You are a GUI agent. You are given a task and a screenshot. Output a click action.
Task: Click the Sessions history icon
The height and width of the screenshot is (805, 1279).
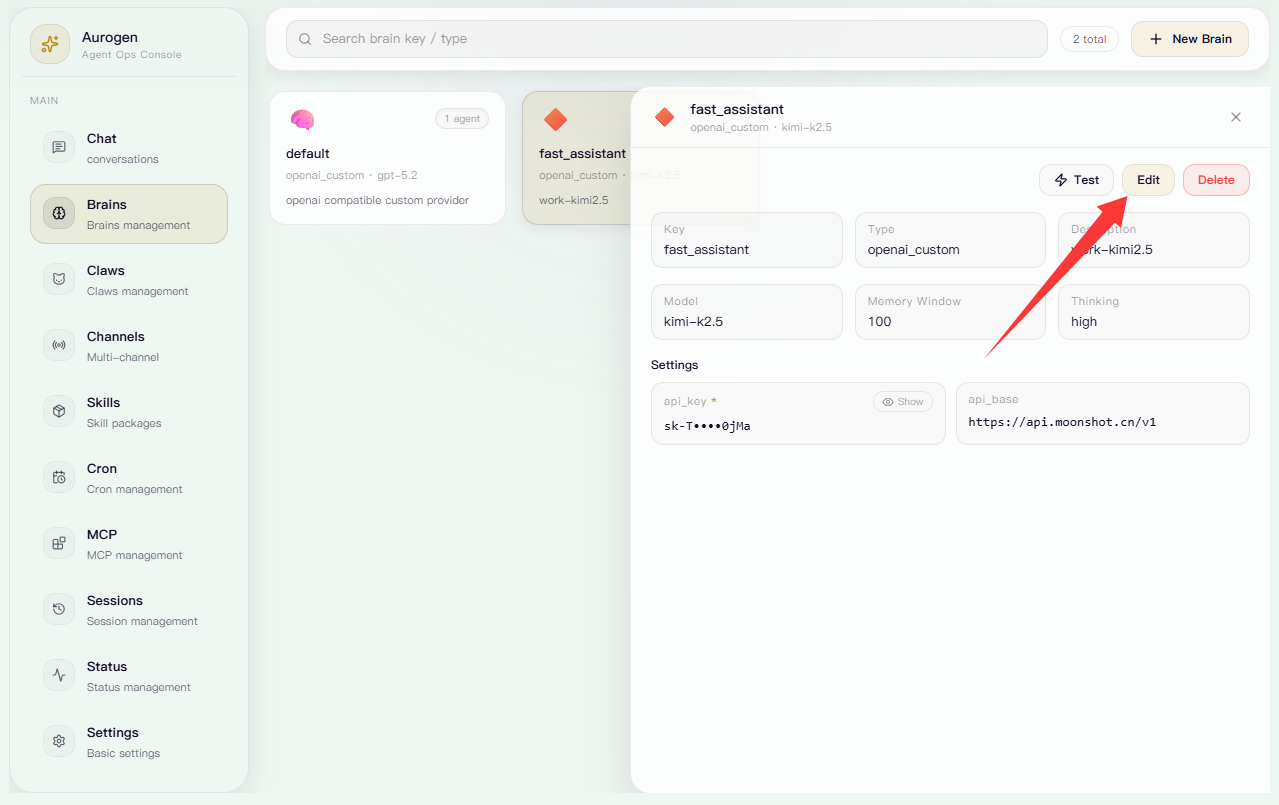[59, 610]
